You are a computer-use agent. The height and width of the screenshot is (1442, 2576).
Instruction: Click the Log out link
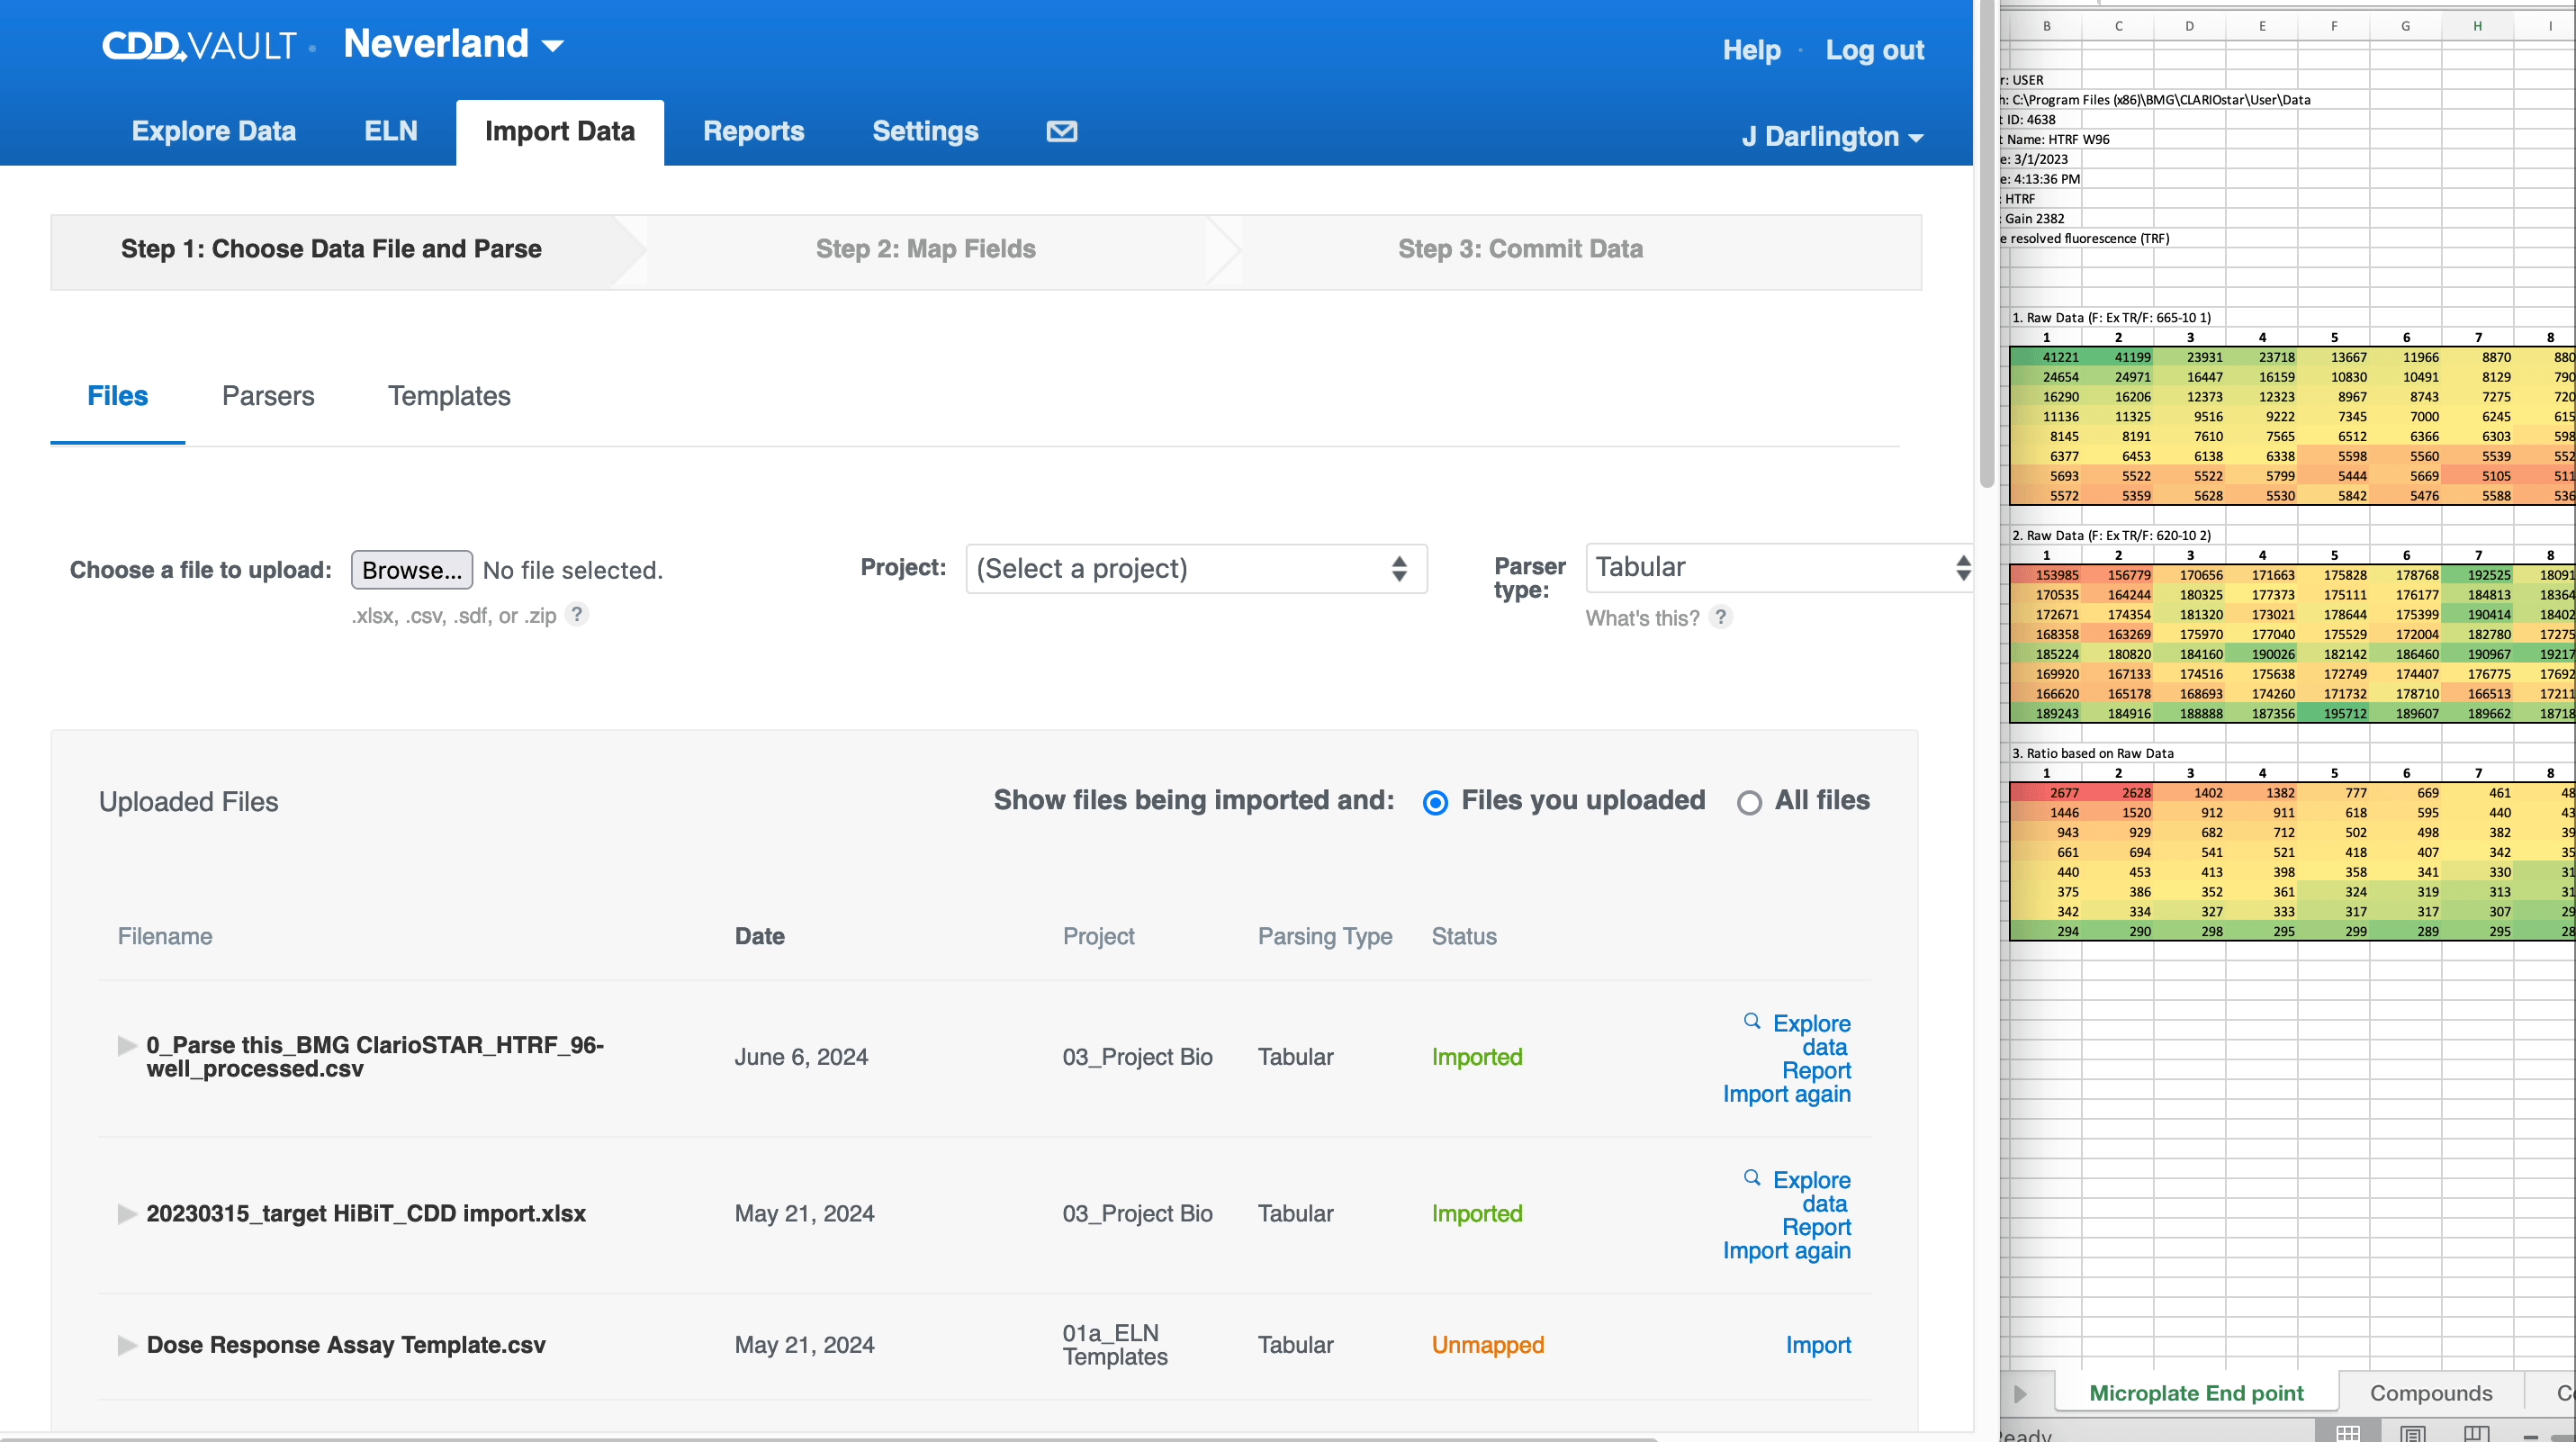[1874, 50]
